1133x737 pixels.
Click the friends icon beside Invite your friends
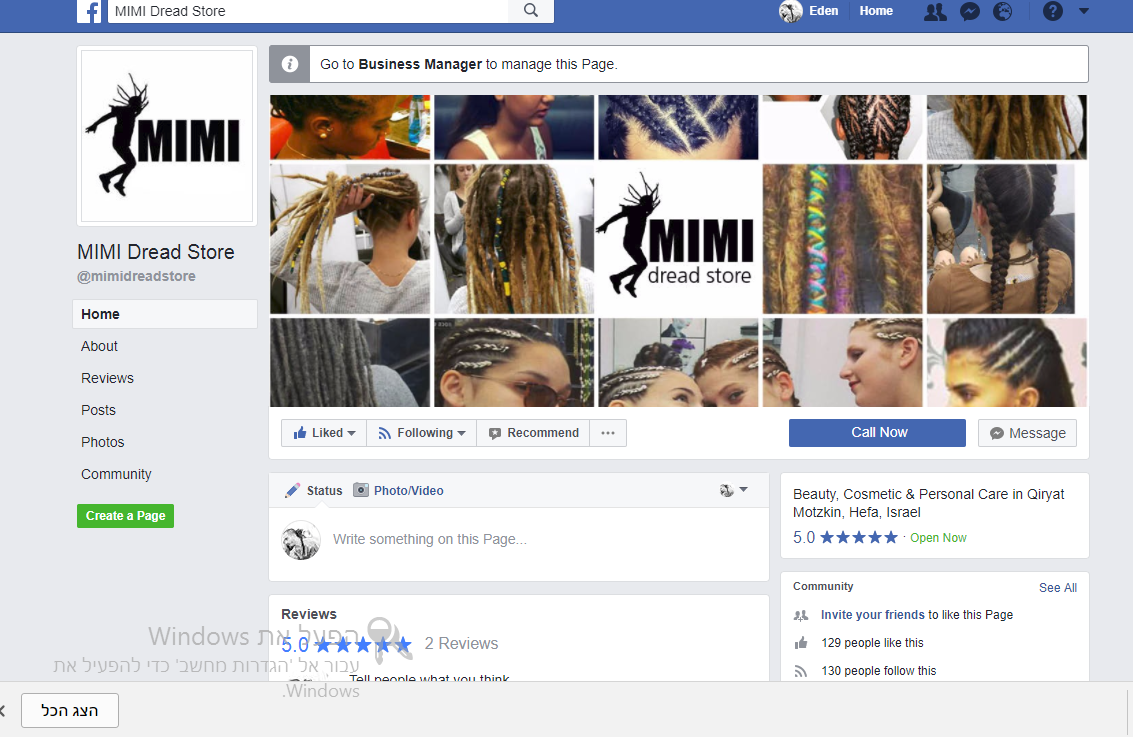point(801,616)
